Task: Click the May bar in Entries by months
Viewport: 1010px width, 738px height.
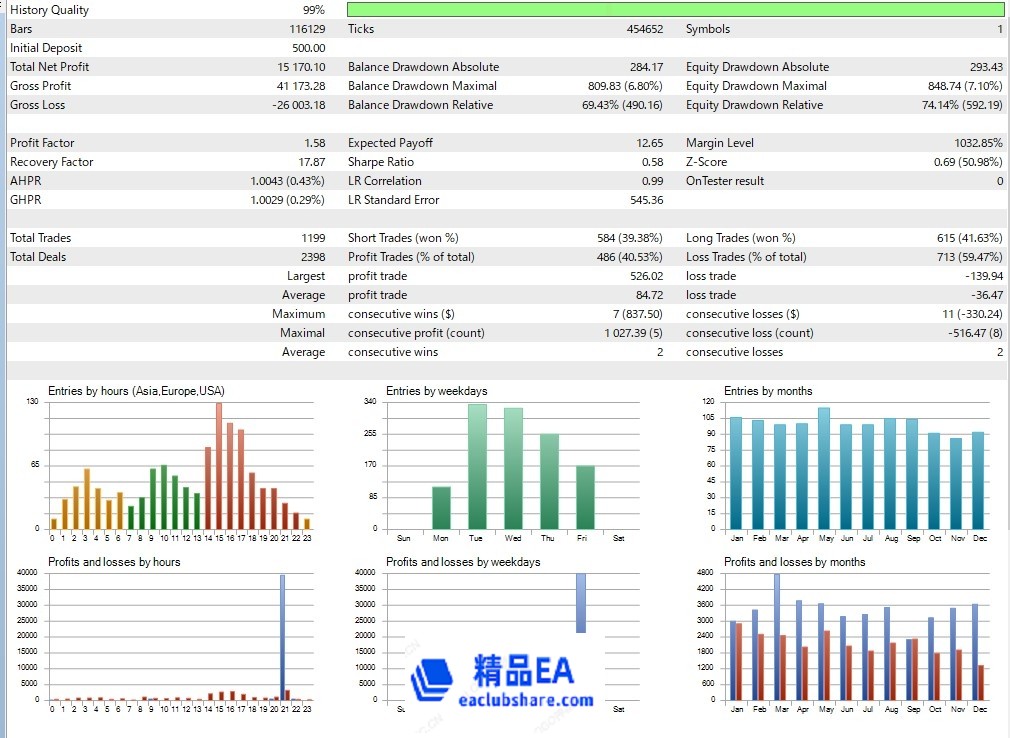Action: coord(824,468)
